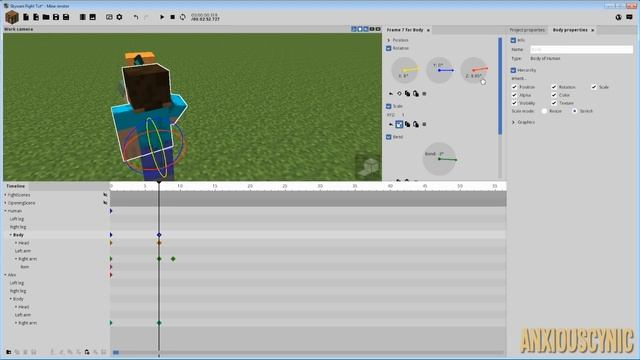This screenshot has height=360, width=640.
Task: Copy rotation values icon
Action: click(407, 94)
